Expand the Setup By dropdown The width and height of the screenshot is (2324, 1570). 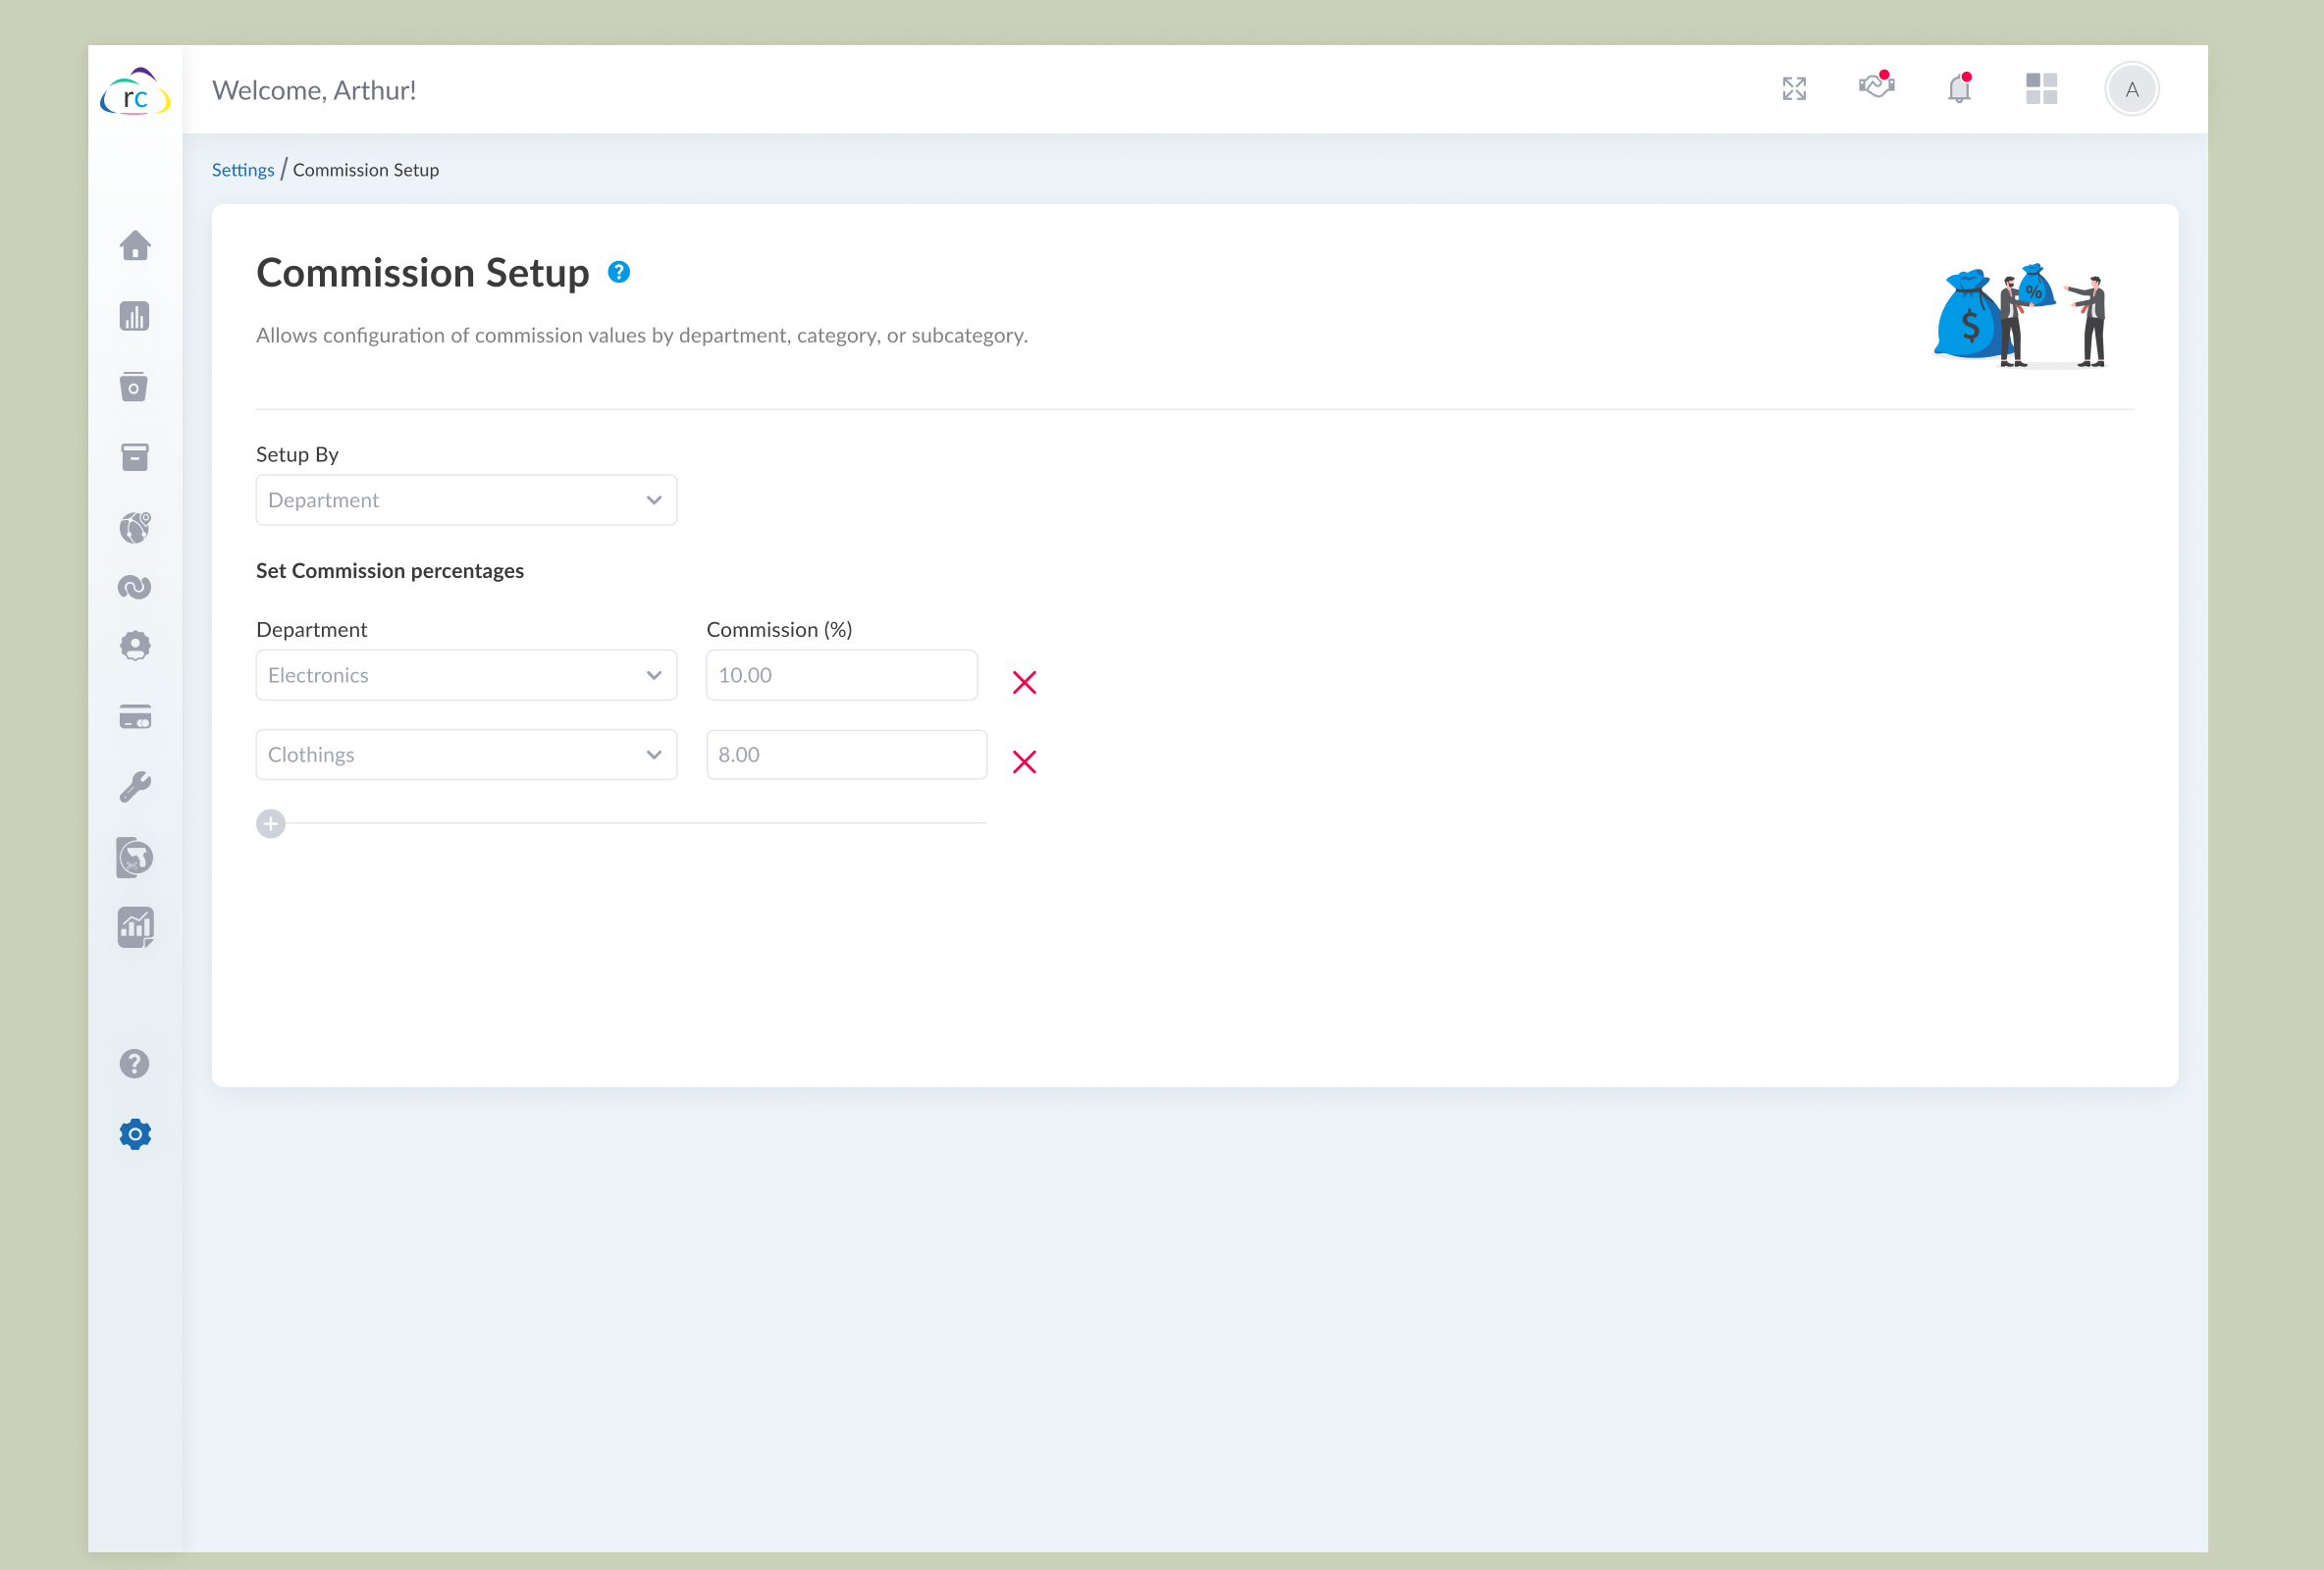(466, 500)
